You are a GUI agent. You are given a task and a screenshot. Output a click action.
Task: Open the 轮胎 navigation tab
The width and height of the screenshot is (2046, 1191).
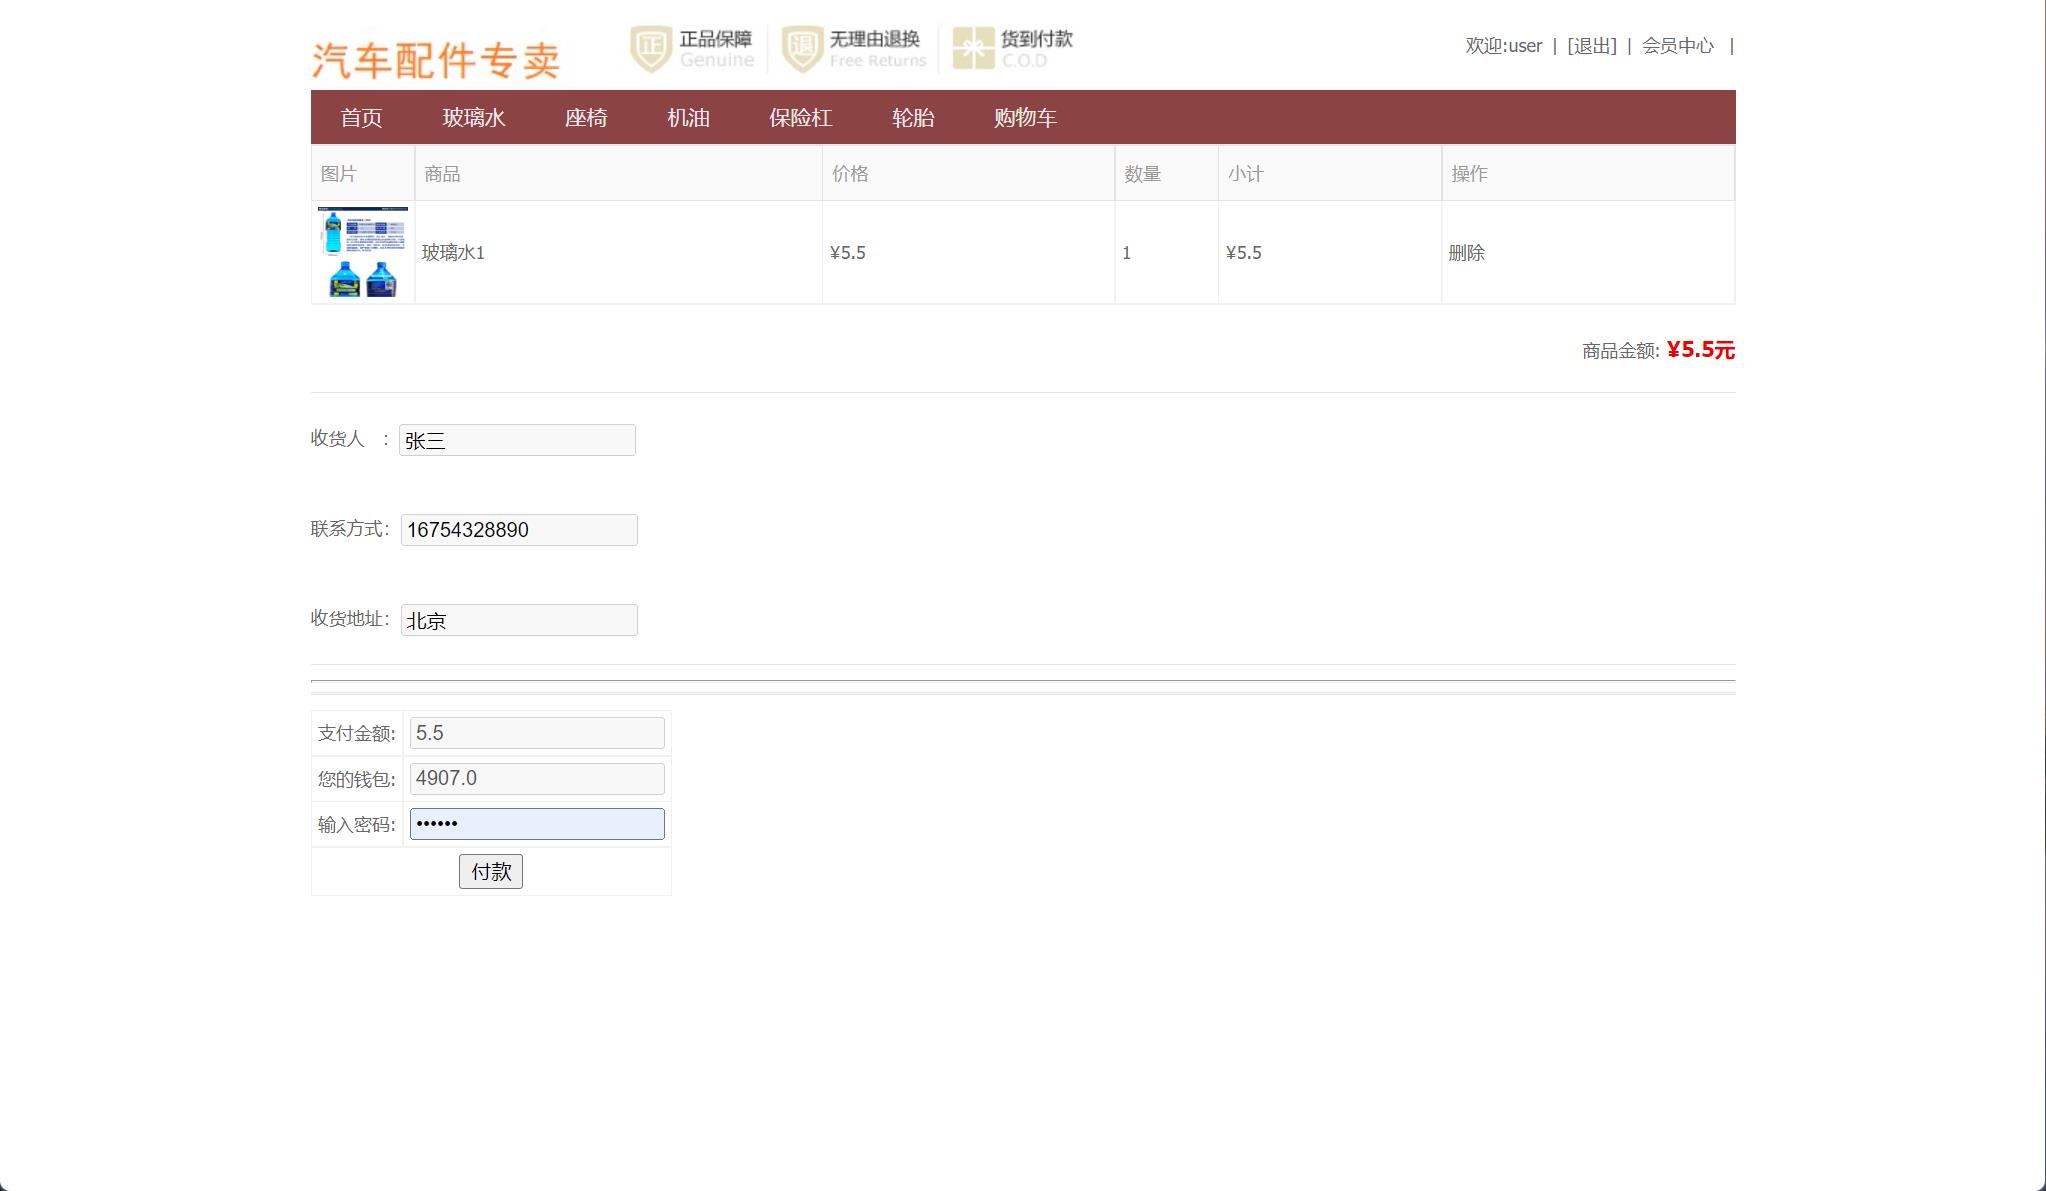tap(912, 118)
